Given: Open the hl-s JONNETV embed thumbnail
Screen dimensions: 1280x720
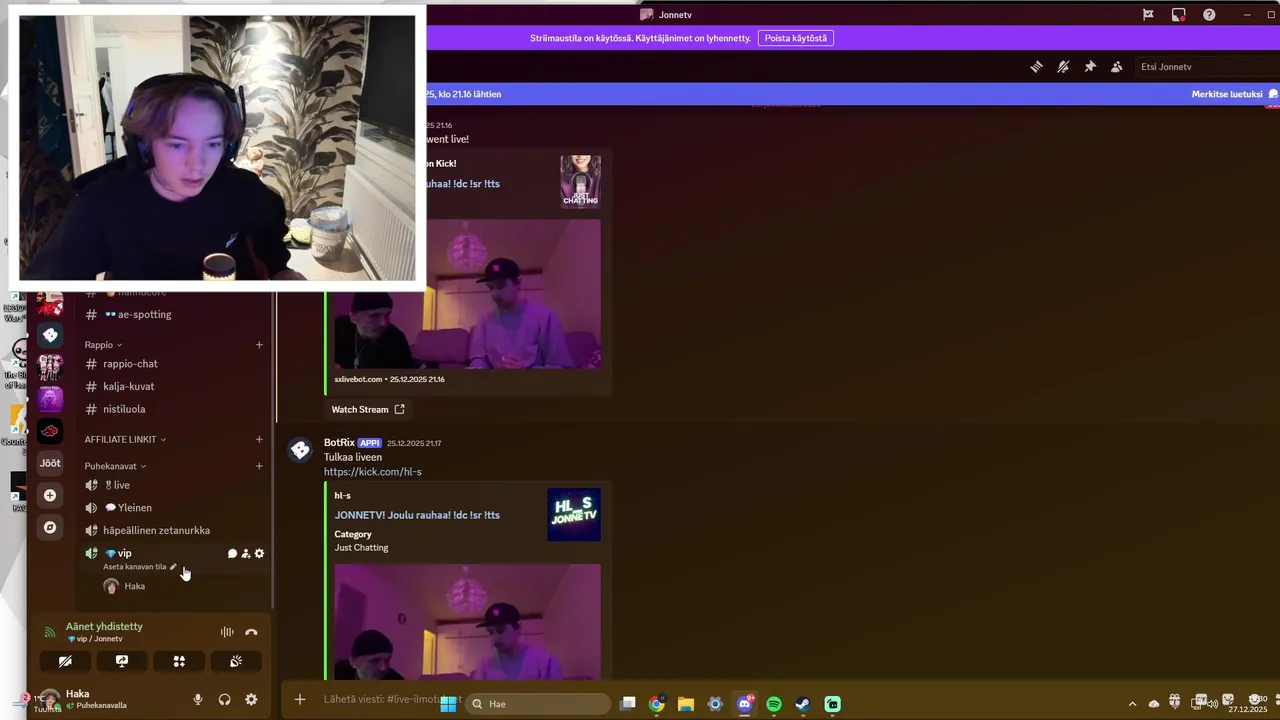Looking at the screenshot, I should tap(574, 514).
